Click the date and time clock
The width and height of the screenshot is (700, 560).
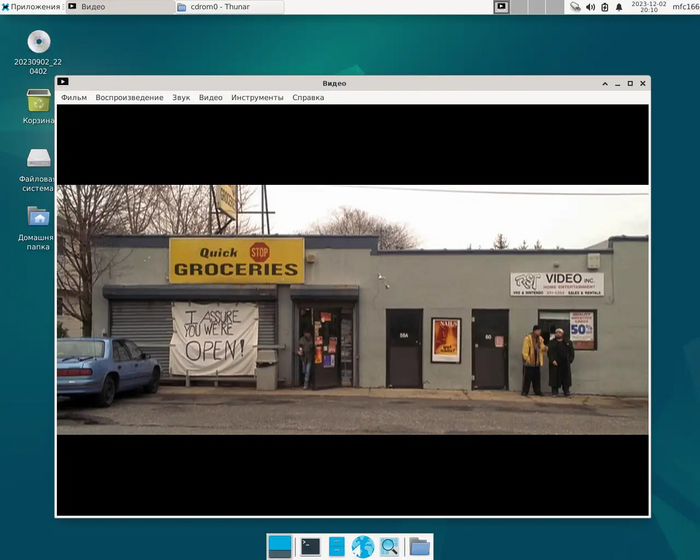tap(649, 7)
